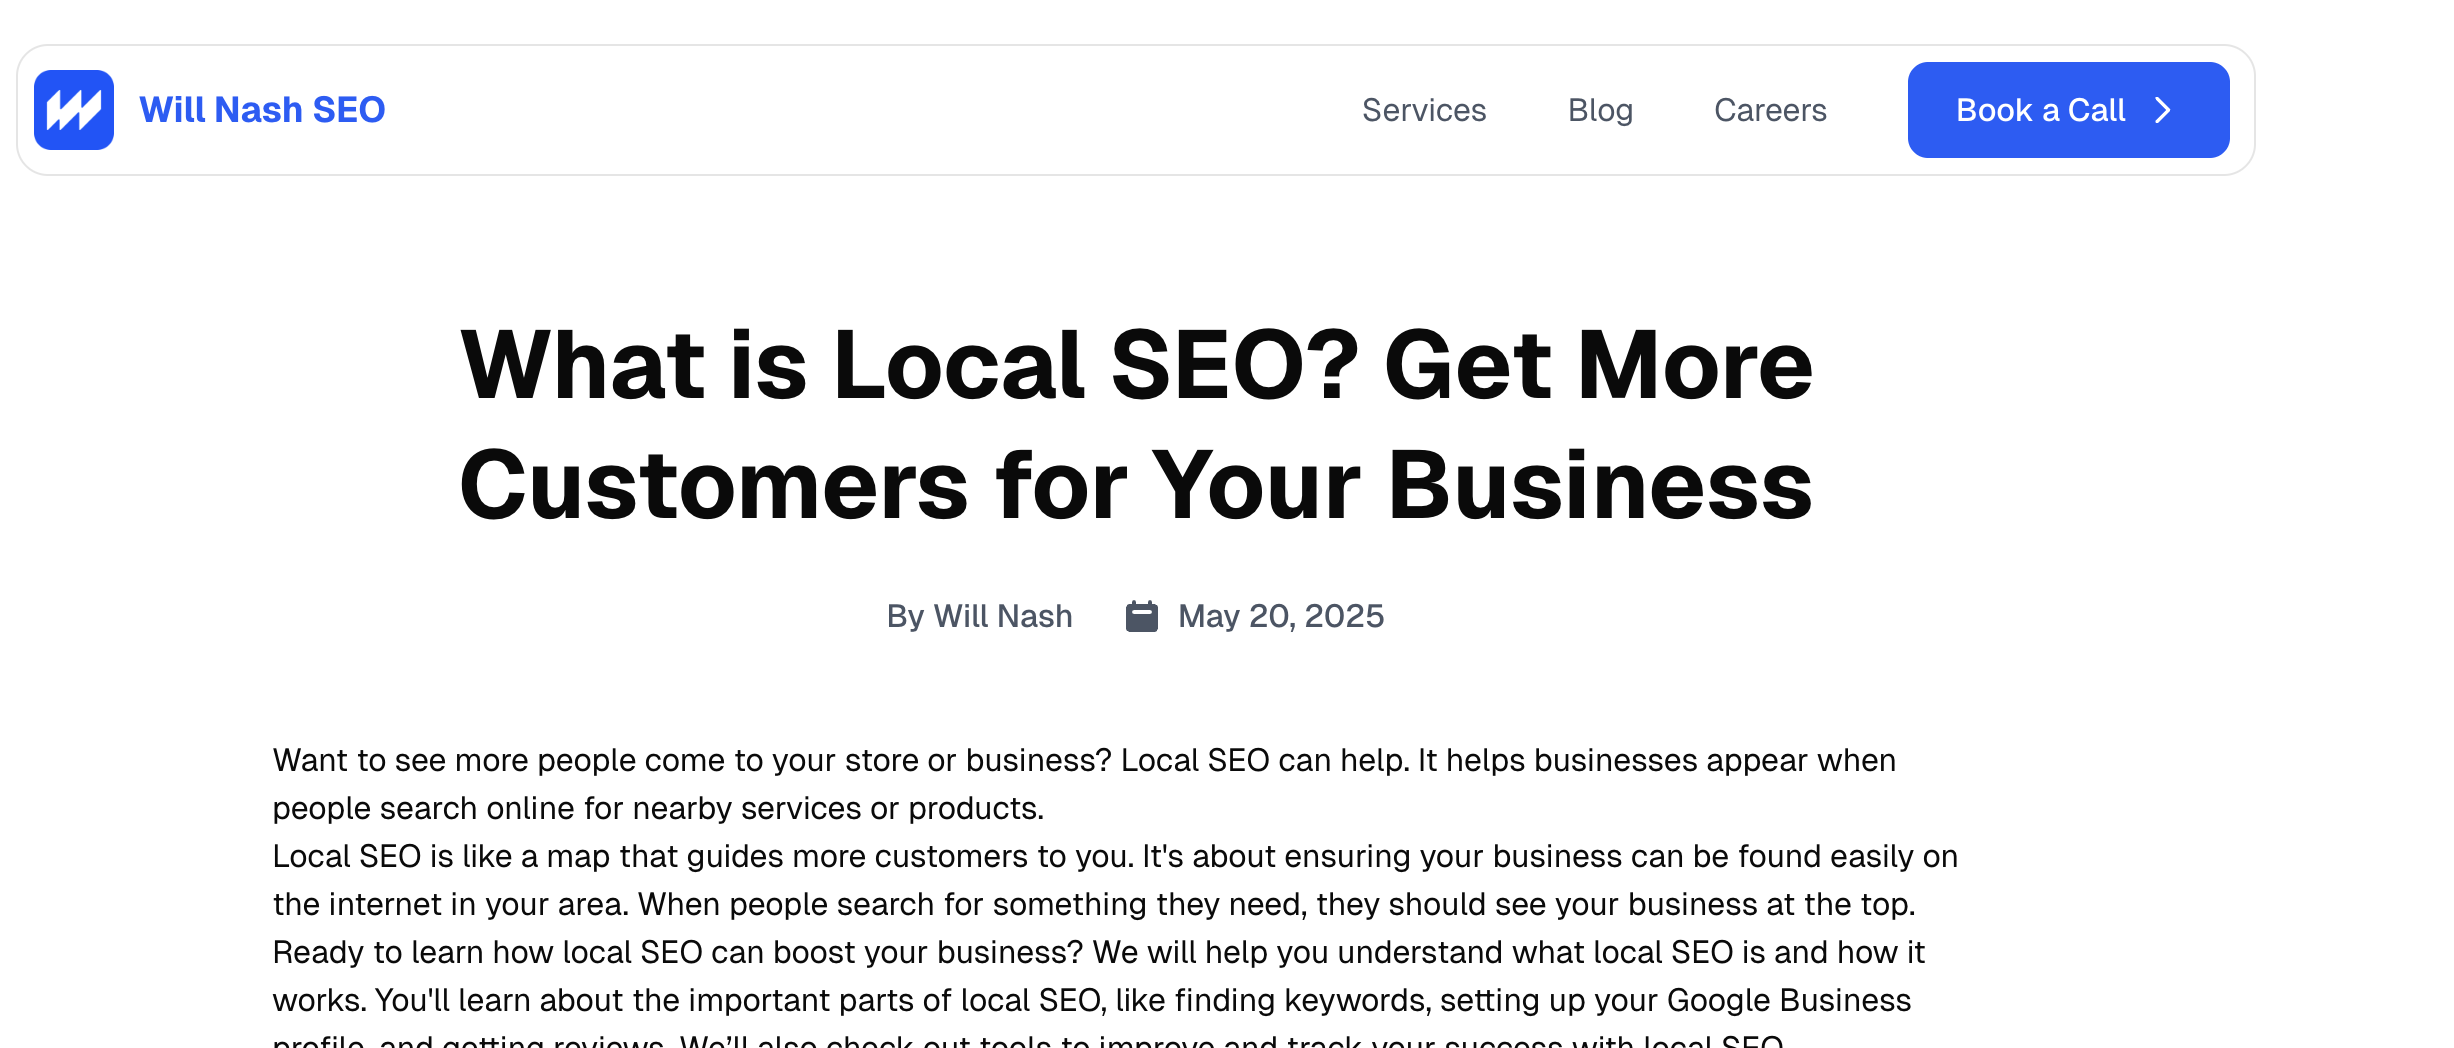The image size is (2454, 1048).
Task: Click the Book a Call button
Action: (x=2068, y=110)
